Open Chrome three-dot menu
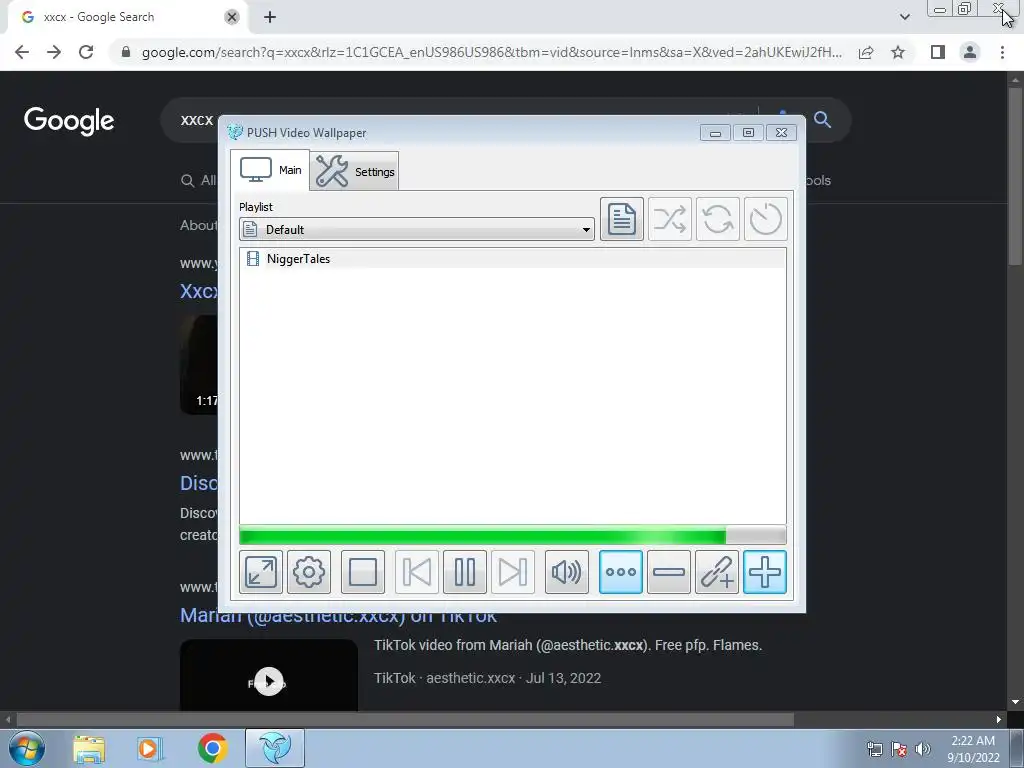 pyautogui.click(x=1002, y=52)
